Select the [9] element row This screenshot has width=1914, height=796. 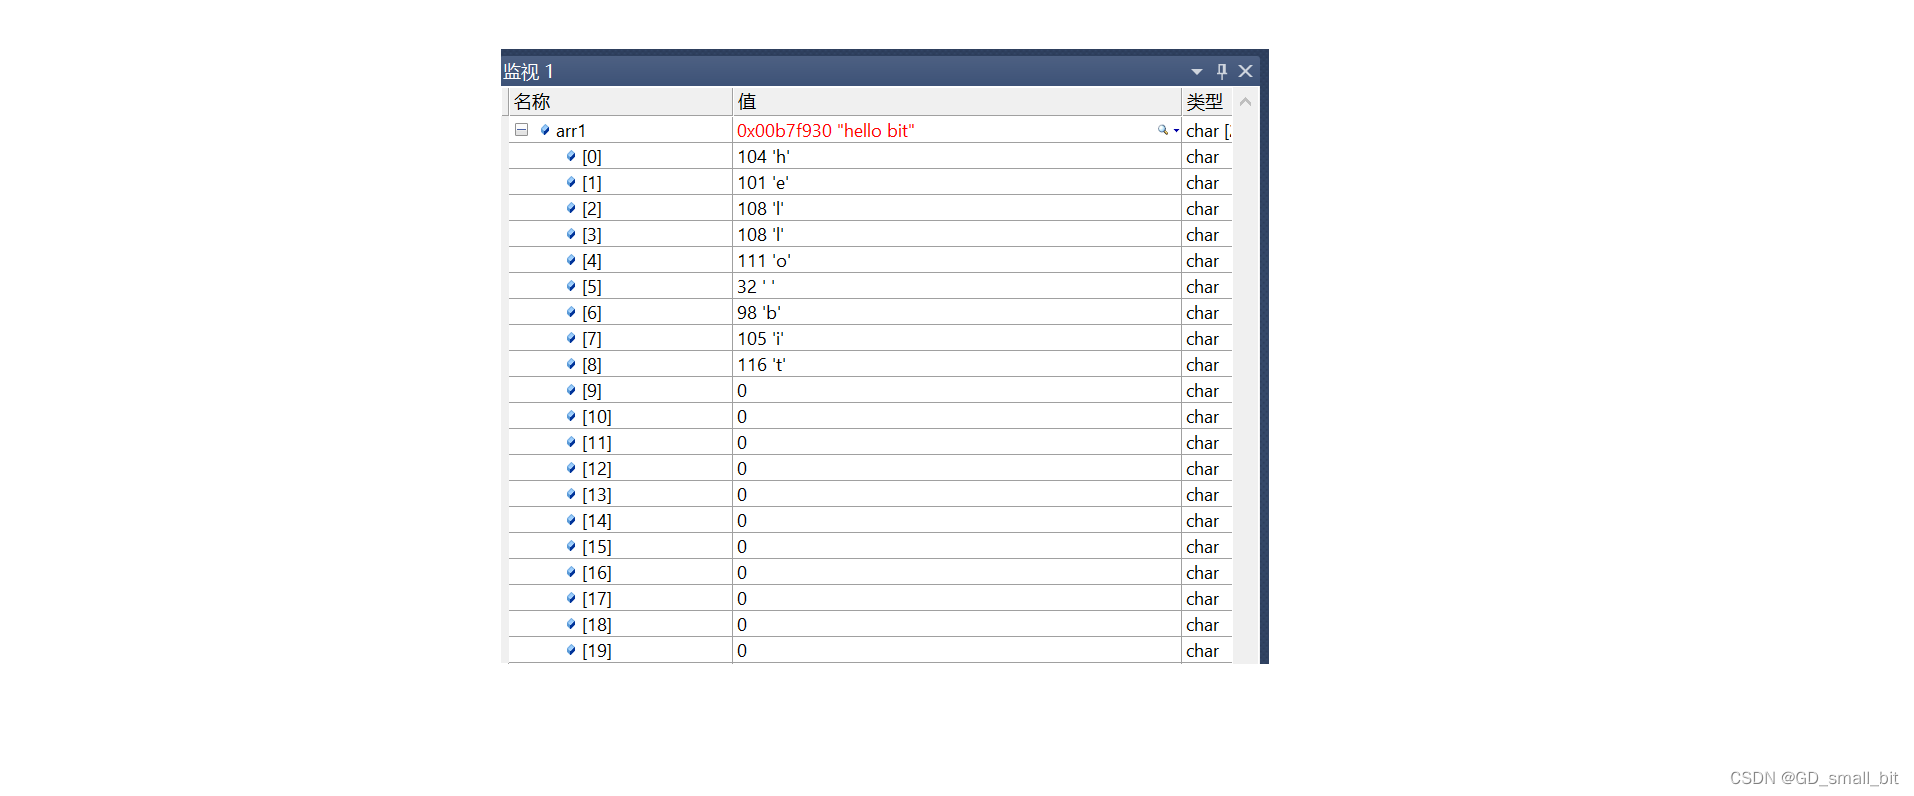(870, 390)
